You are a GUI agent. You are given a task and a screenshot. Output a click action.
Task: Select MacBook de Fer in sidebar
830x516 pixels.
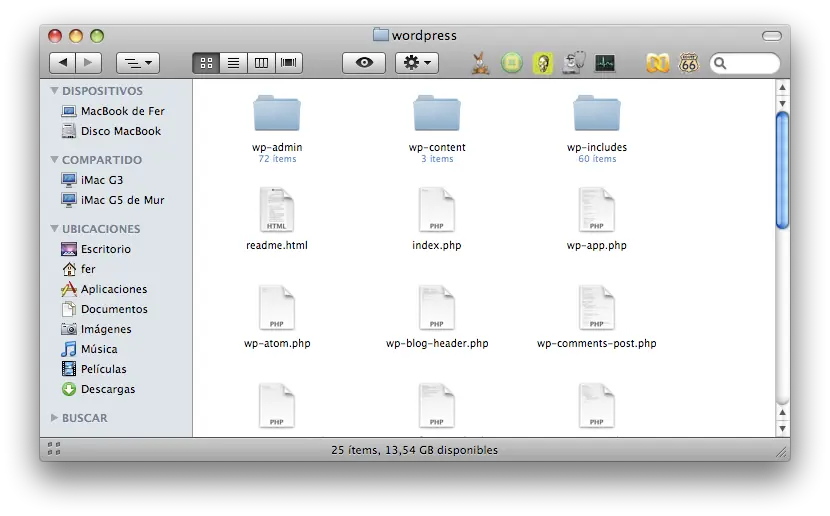tap(113, 111)
